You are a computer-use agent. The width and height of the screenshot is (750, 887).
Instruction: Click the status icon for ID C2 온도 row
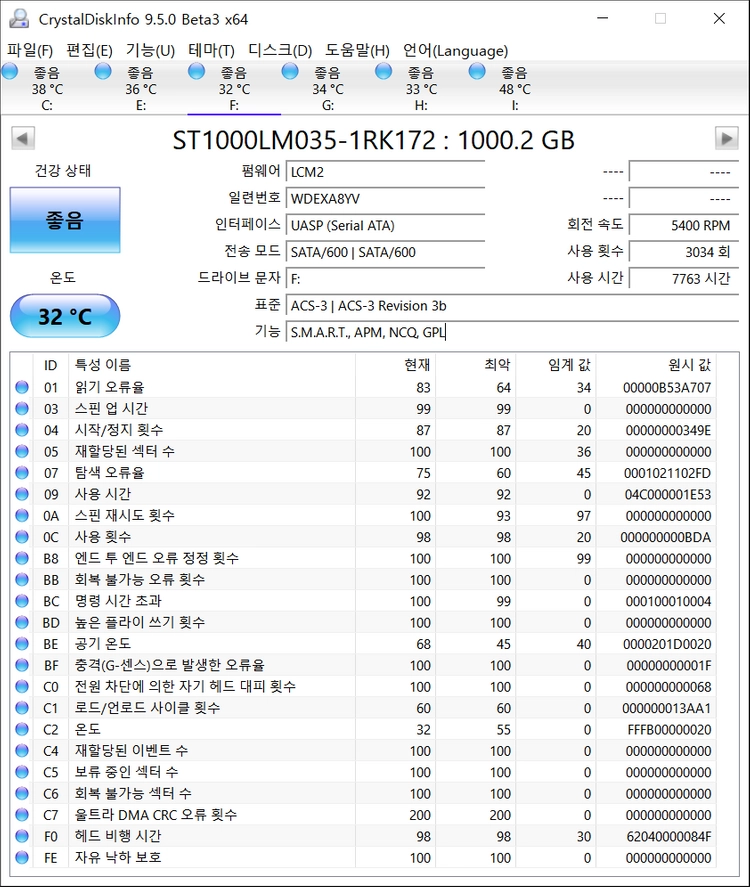(22, 729)
